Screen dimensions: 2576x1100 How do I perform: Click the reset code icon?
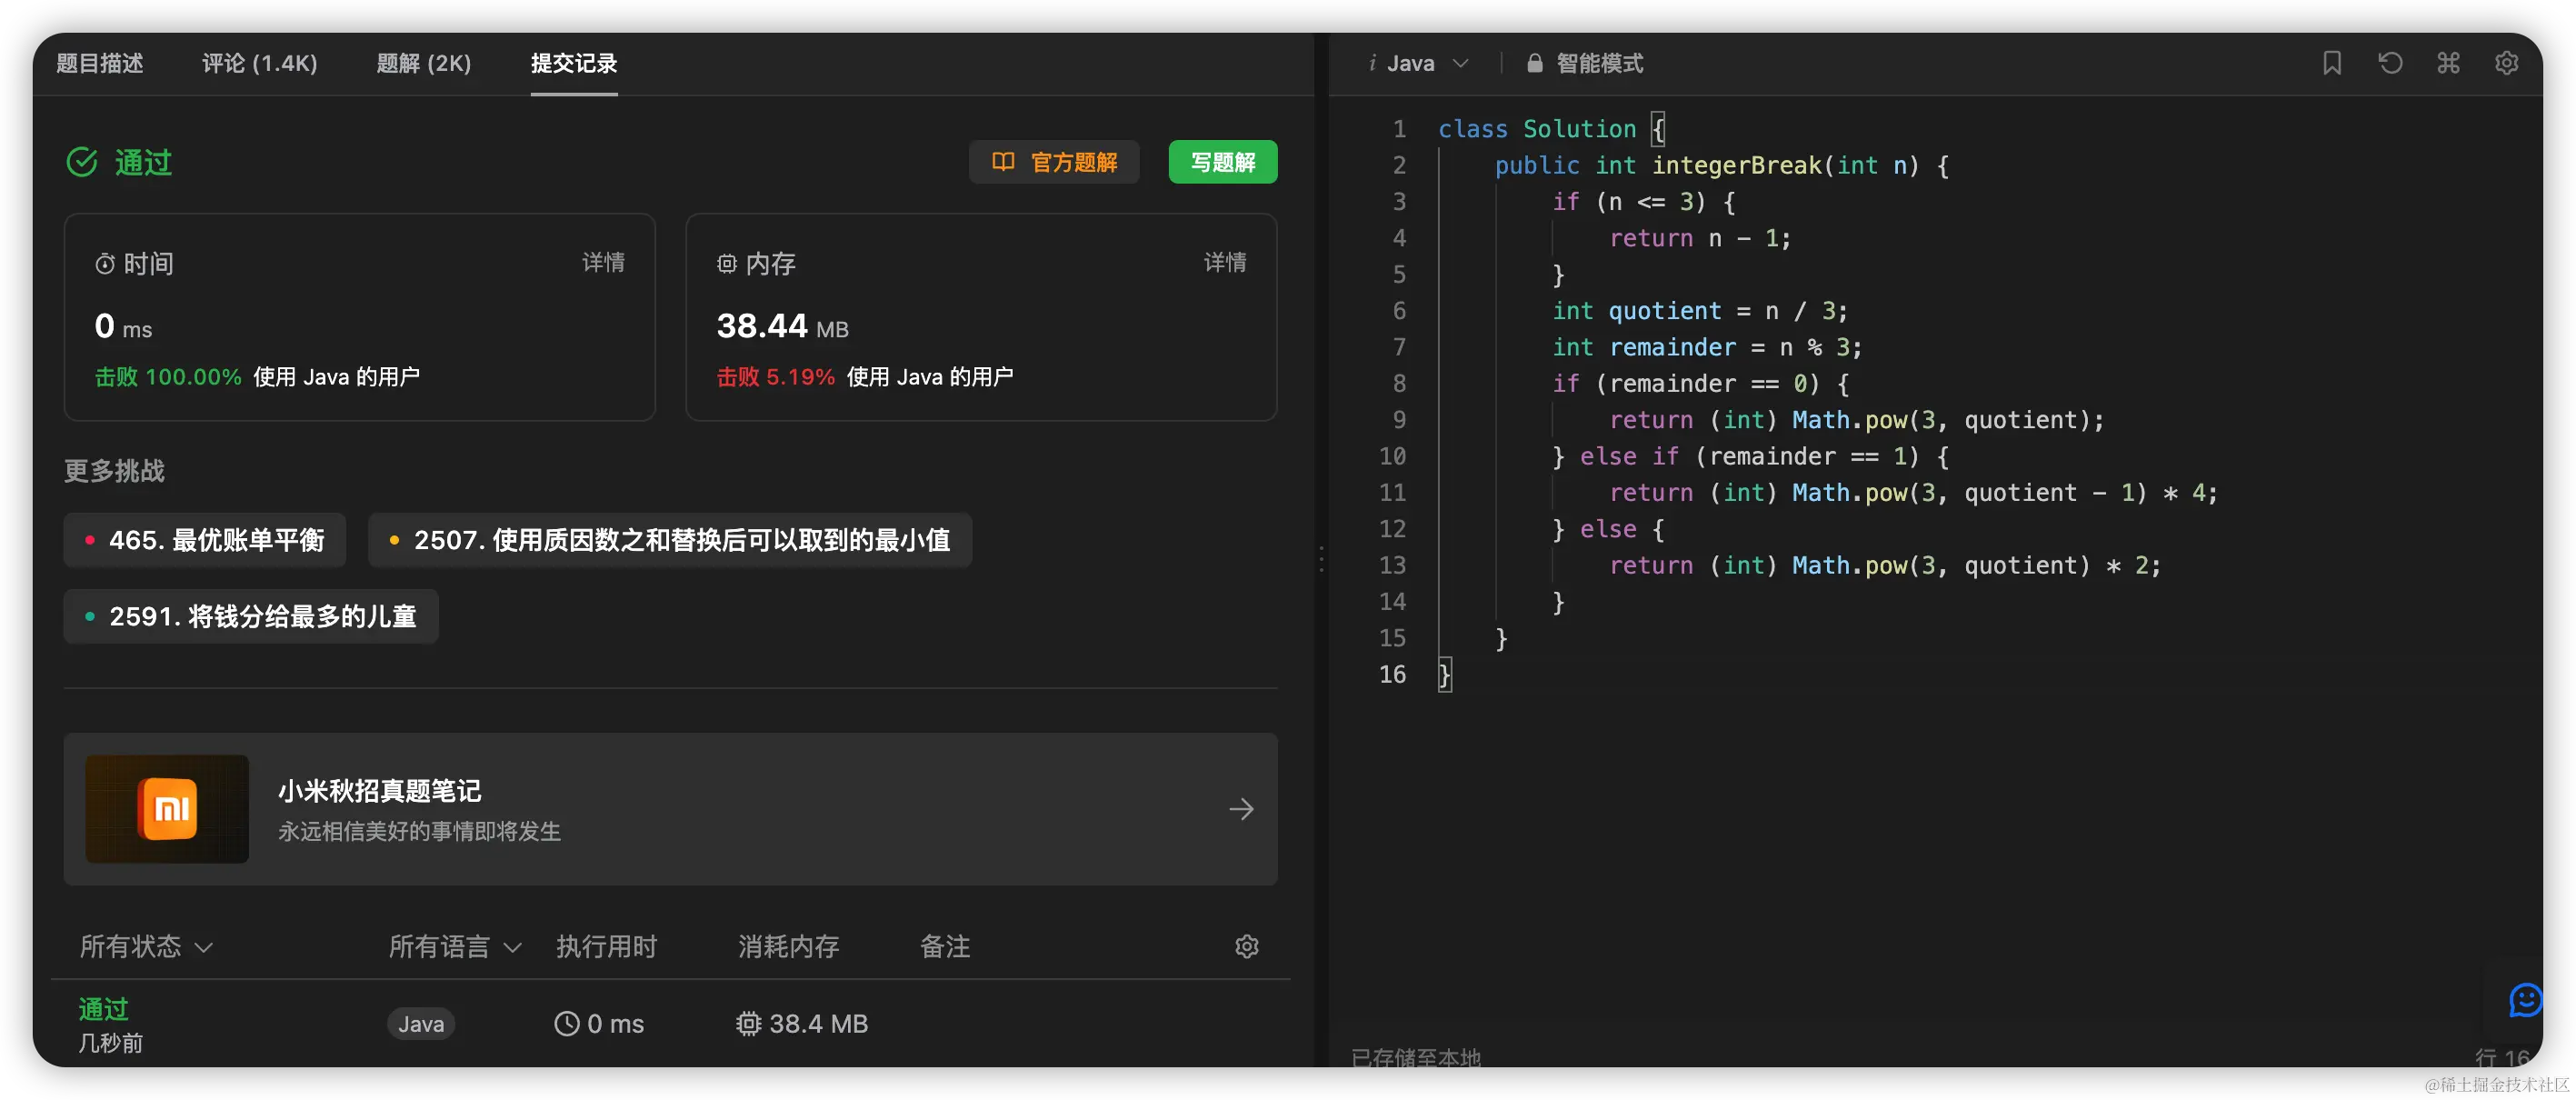point(2389,63)
